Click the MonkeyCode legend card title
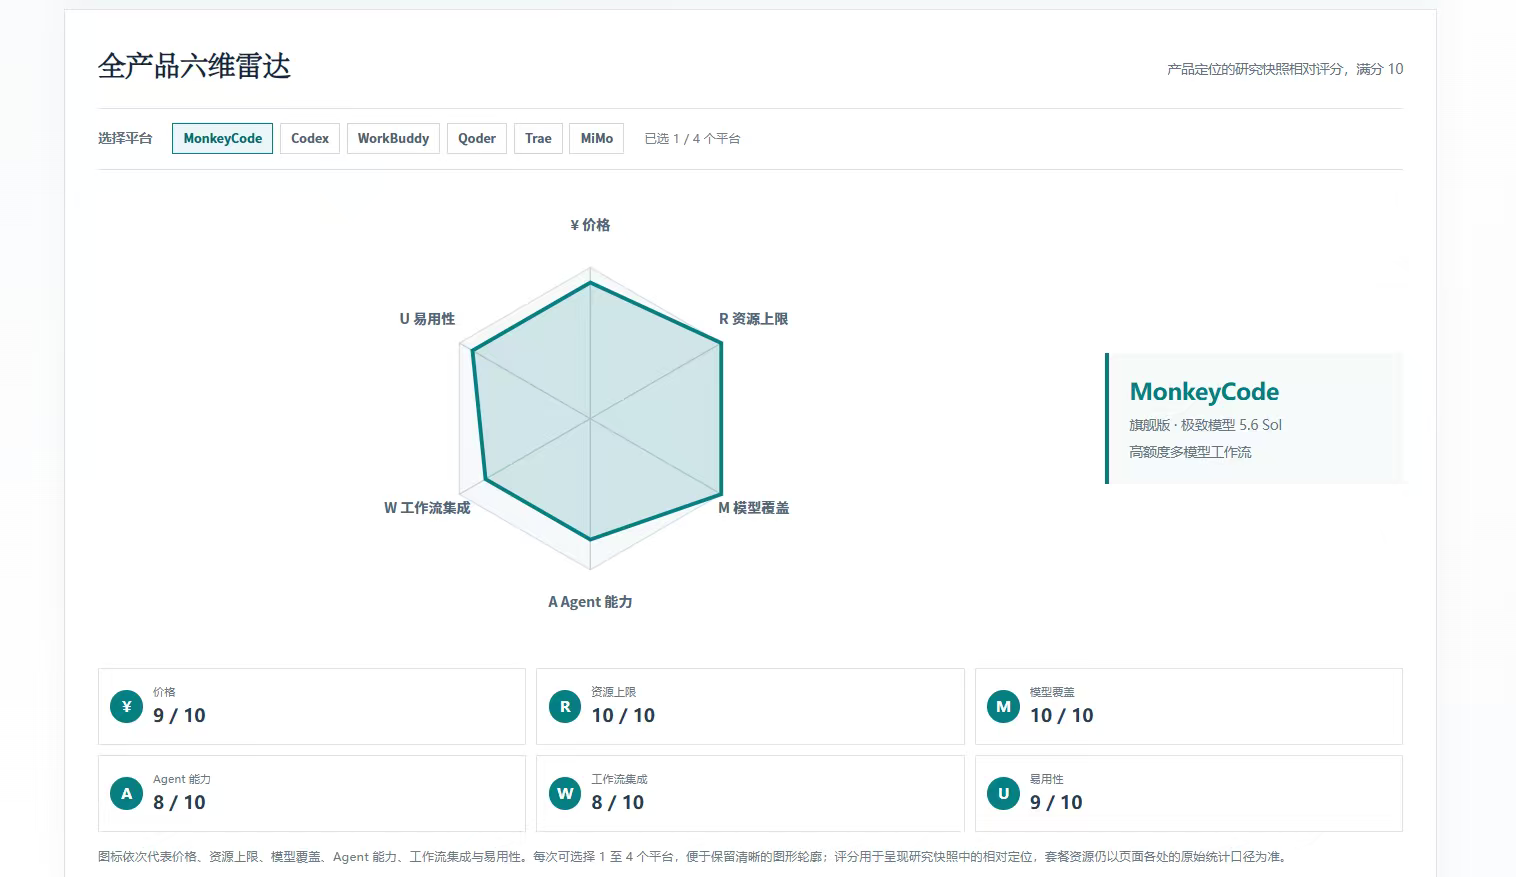The width and height of the screenshot is (1516, 877). [x=1204, y=392]
